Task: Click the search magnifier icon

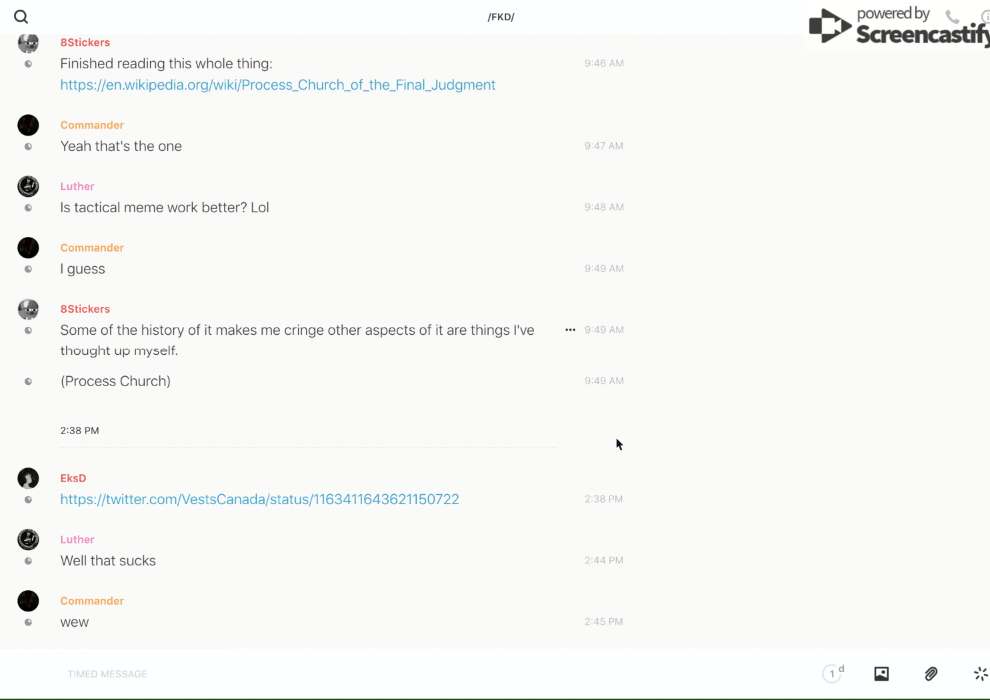Action: click(21, 17)
